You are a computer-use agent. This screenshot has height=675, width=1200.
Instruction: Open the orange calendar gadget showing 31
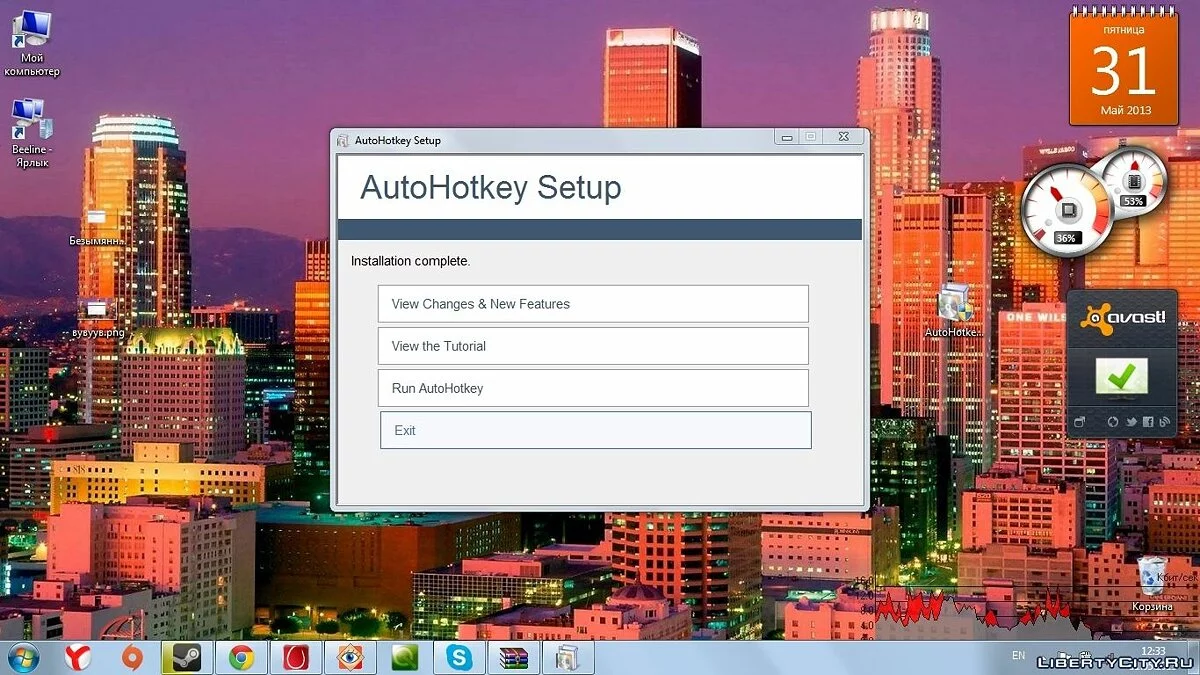click(1124, 67)
